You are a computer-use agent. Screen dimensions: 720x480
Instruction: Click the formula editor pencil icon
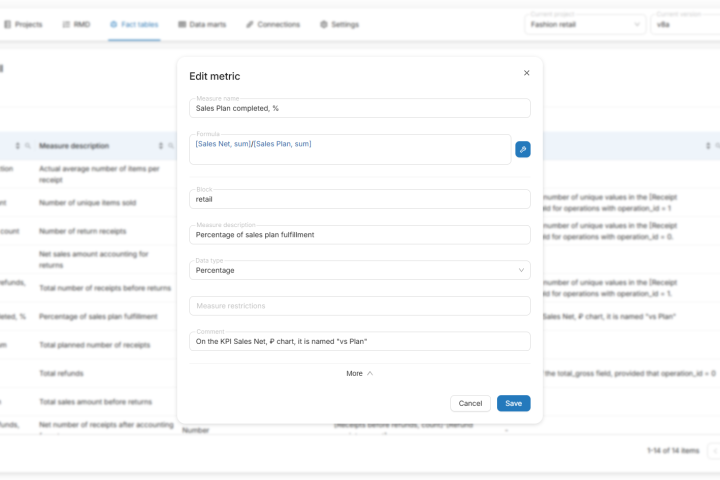pos(522,149)
